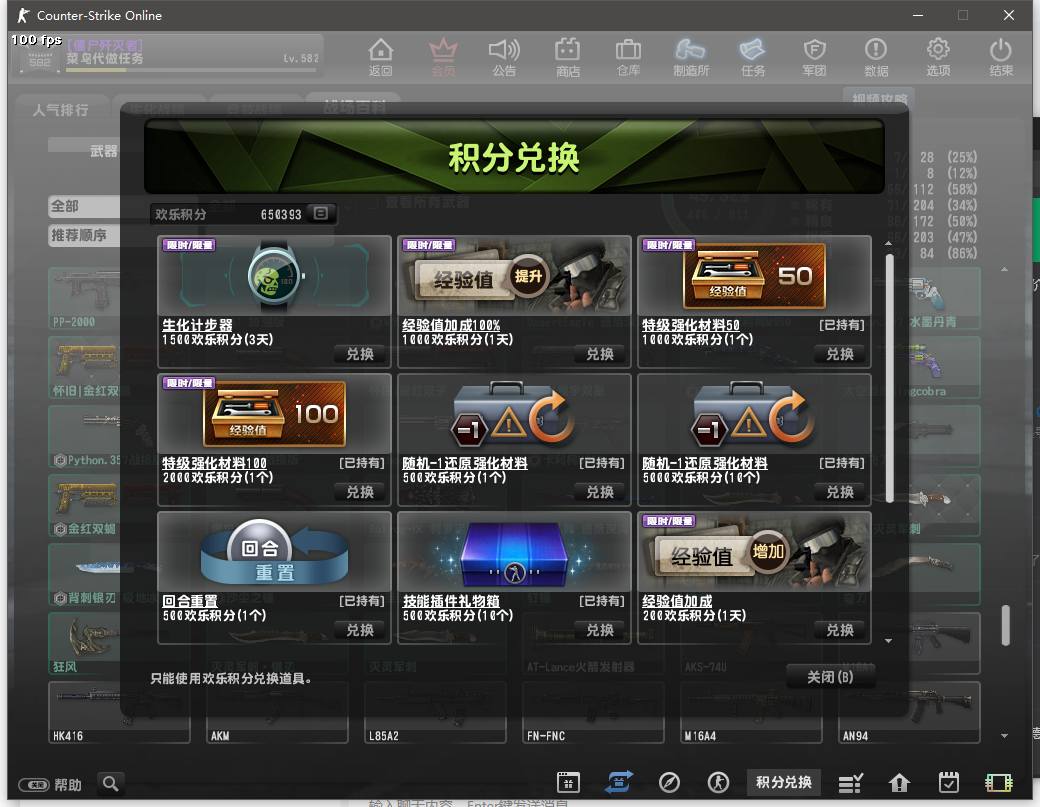The image size is (1040, 807).
Task: Open the 公告 announcements speaker icon
Action: click(x=504, y=57)
